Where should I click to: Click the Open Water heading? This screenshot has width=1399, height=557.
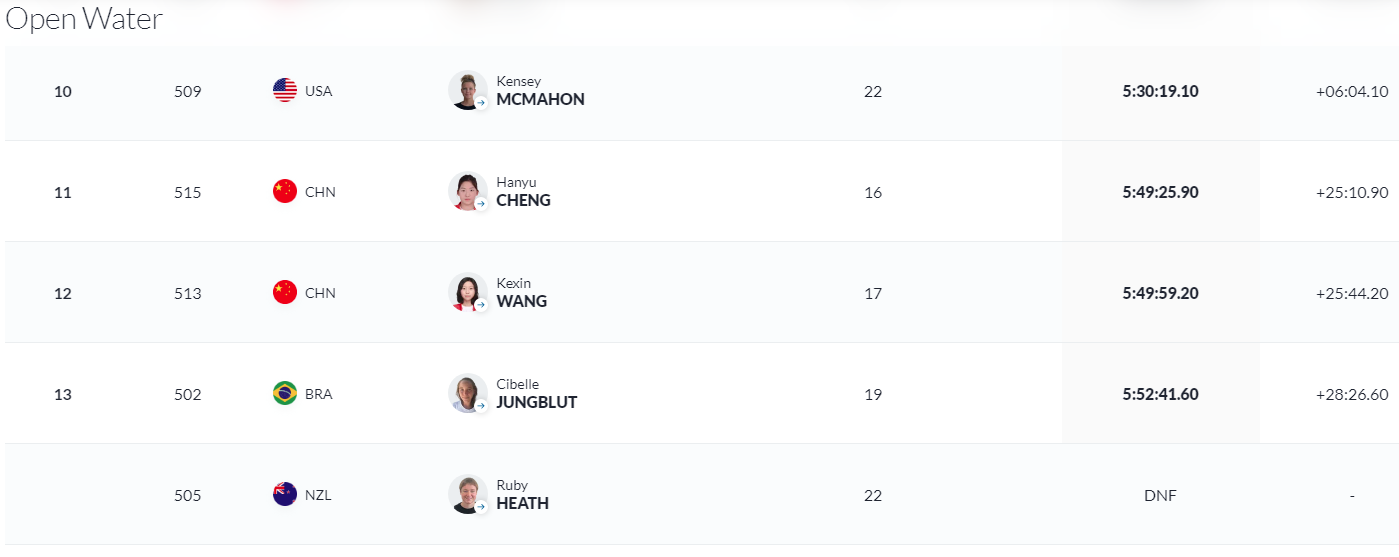coord(84,18)
